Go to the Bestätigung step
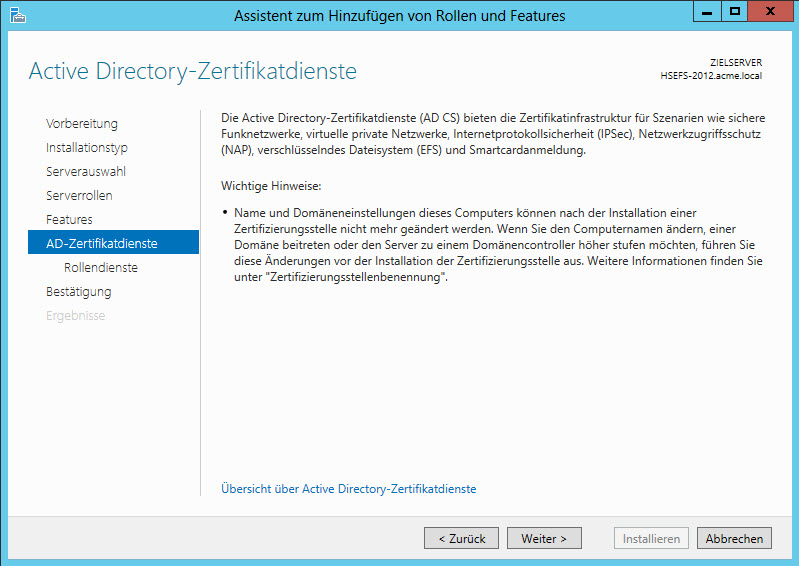 click(x=78, y=292)
